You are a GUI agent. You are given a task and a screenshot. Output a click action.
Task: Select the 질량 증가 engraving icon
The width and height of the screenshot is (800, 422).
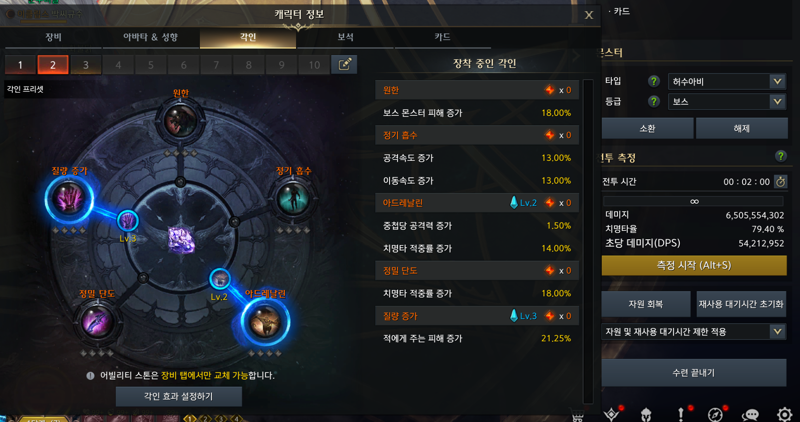point(69,198)
